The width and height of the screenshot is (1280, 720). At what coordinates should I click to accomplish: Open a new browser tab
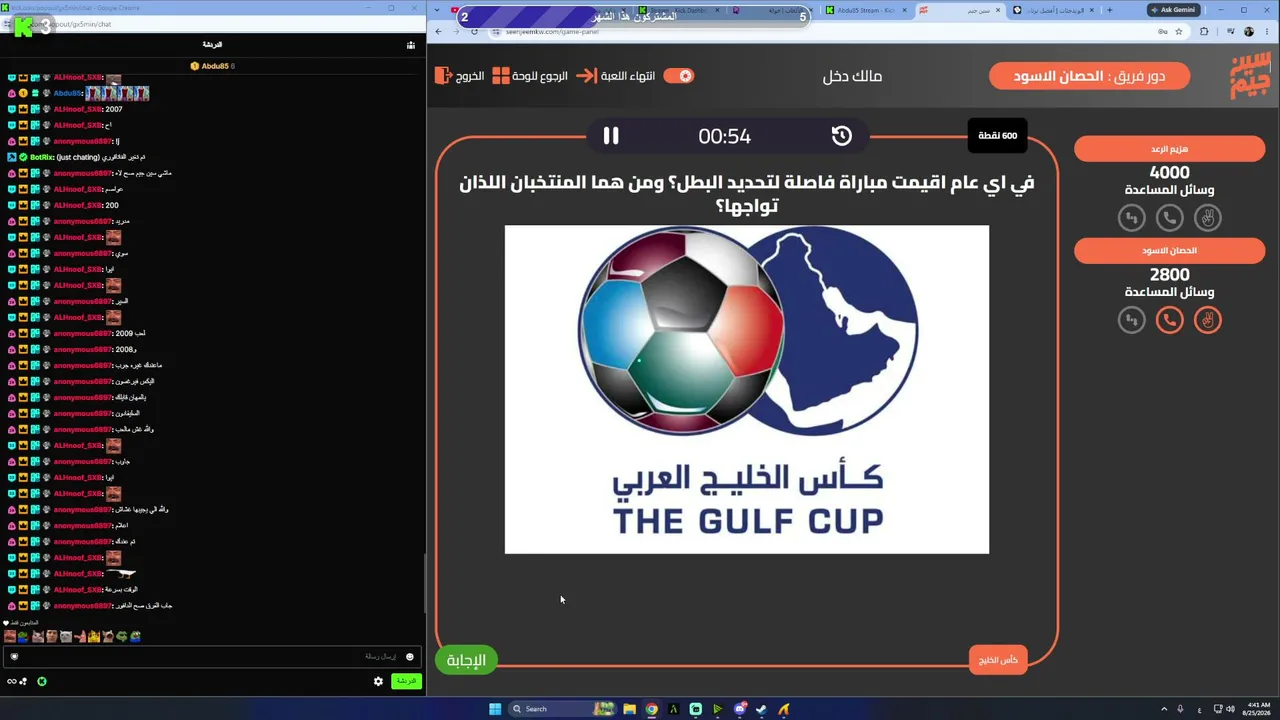pos(1109,10)
